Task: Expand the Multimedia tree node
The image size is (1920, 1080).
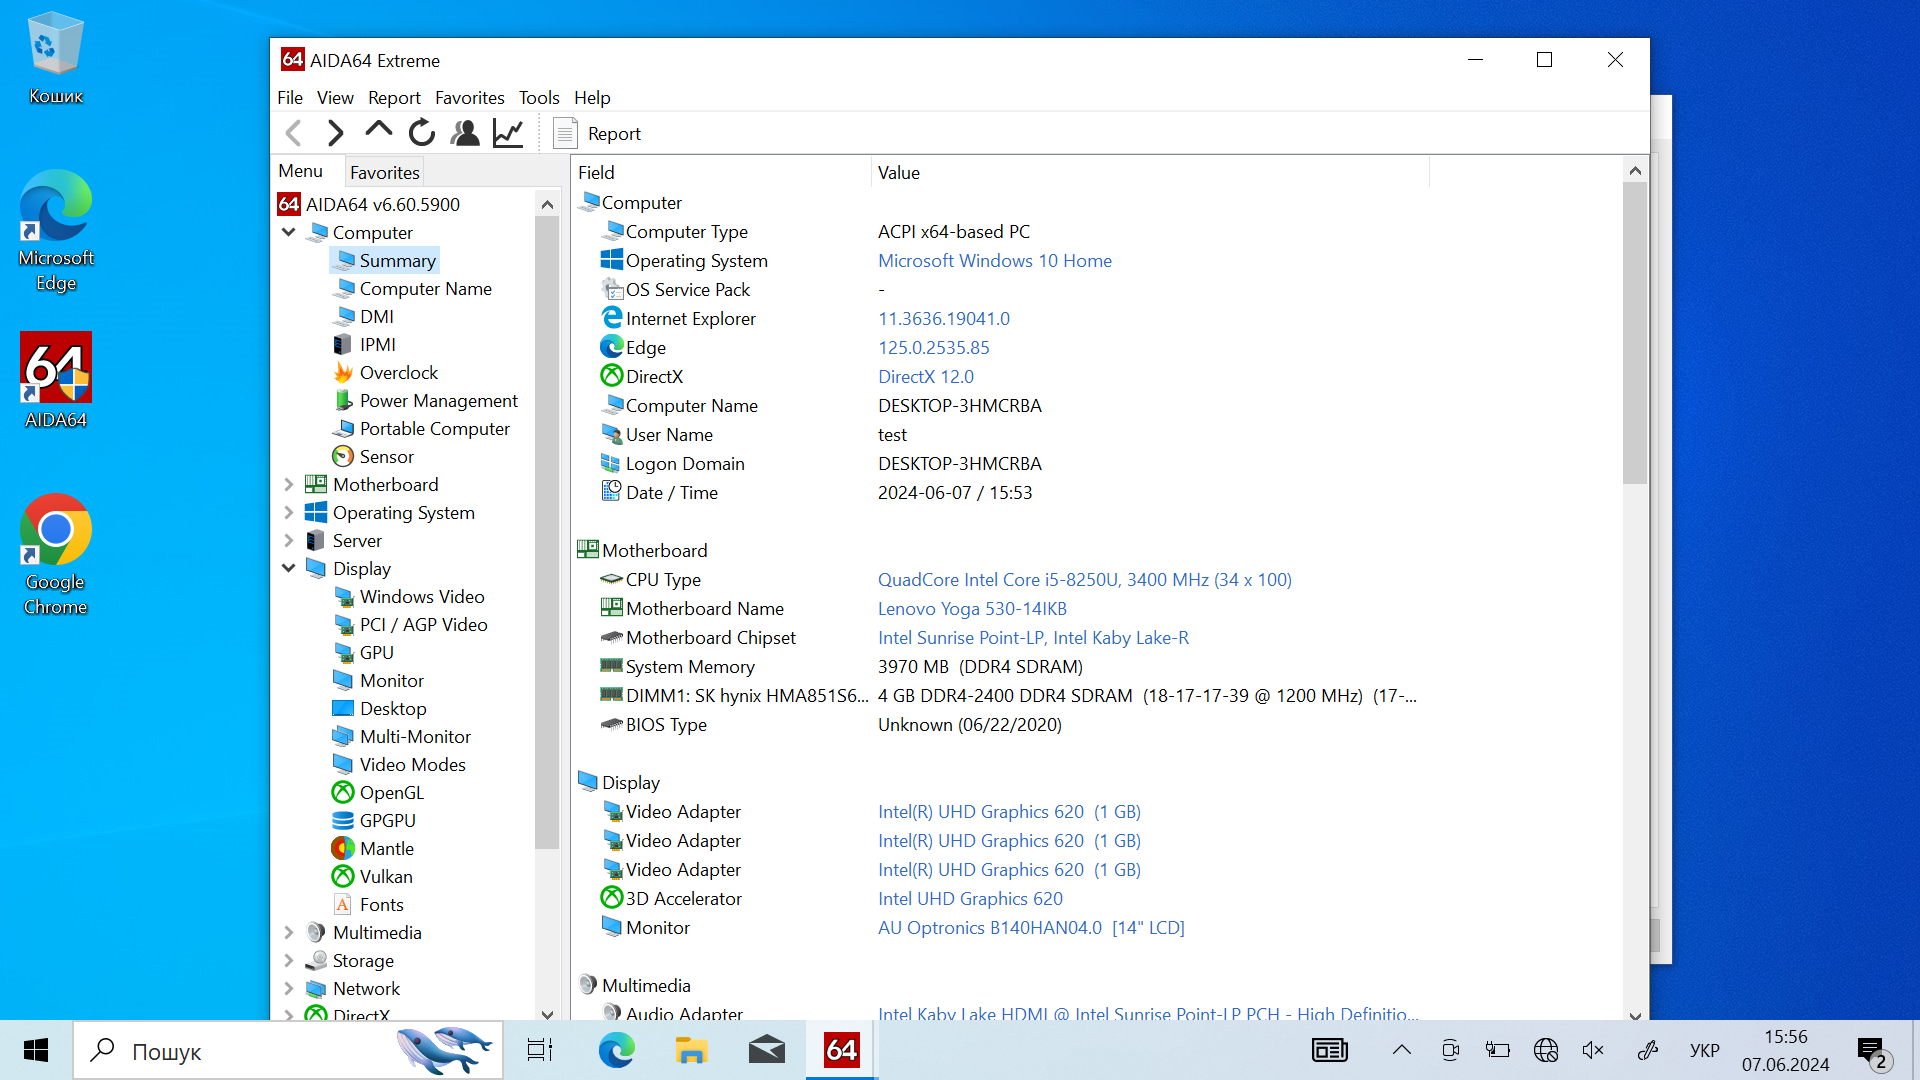Action: point(289,932)
